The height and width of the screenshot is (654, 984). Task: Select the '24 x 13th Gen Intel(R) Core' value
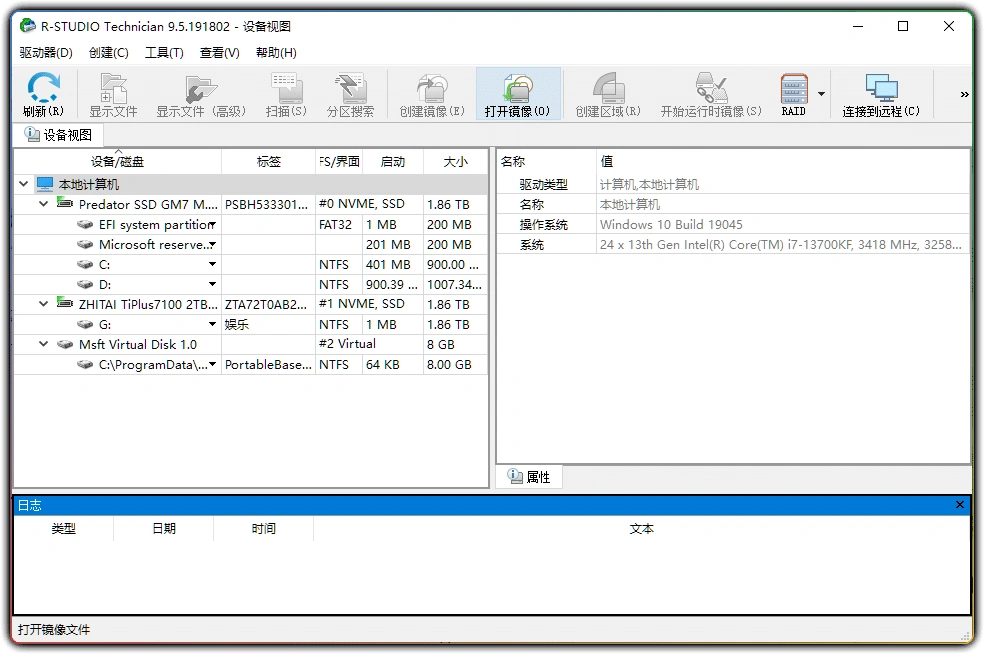click(780, 245)
